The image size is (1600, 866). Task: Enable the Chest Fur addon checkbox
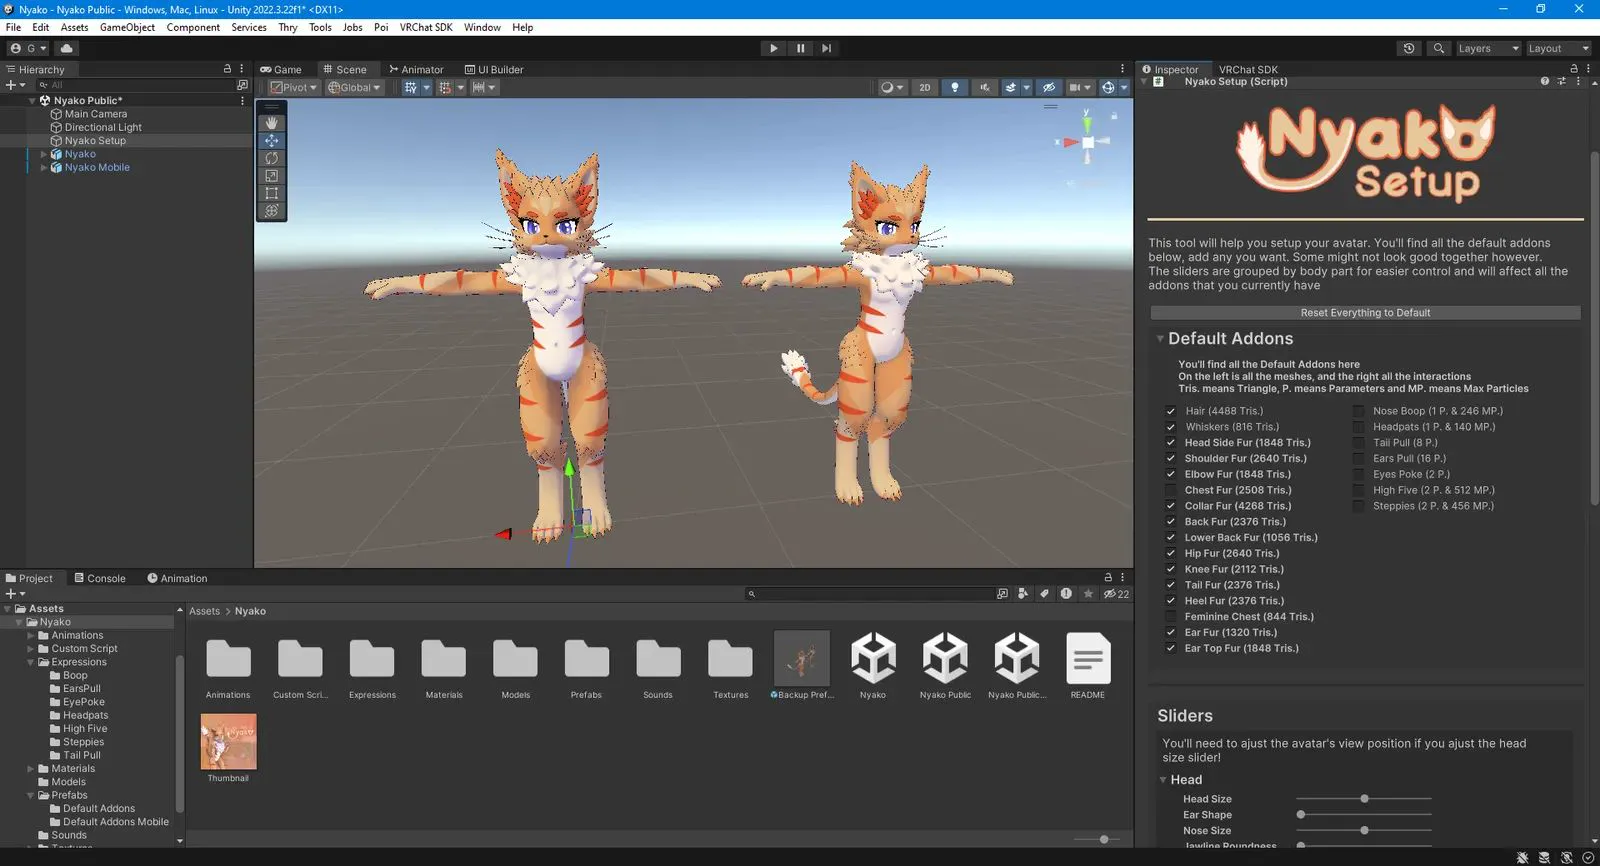(1170, 490)
